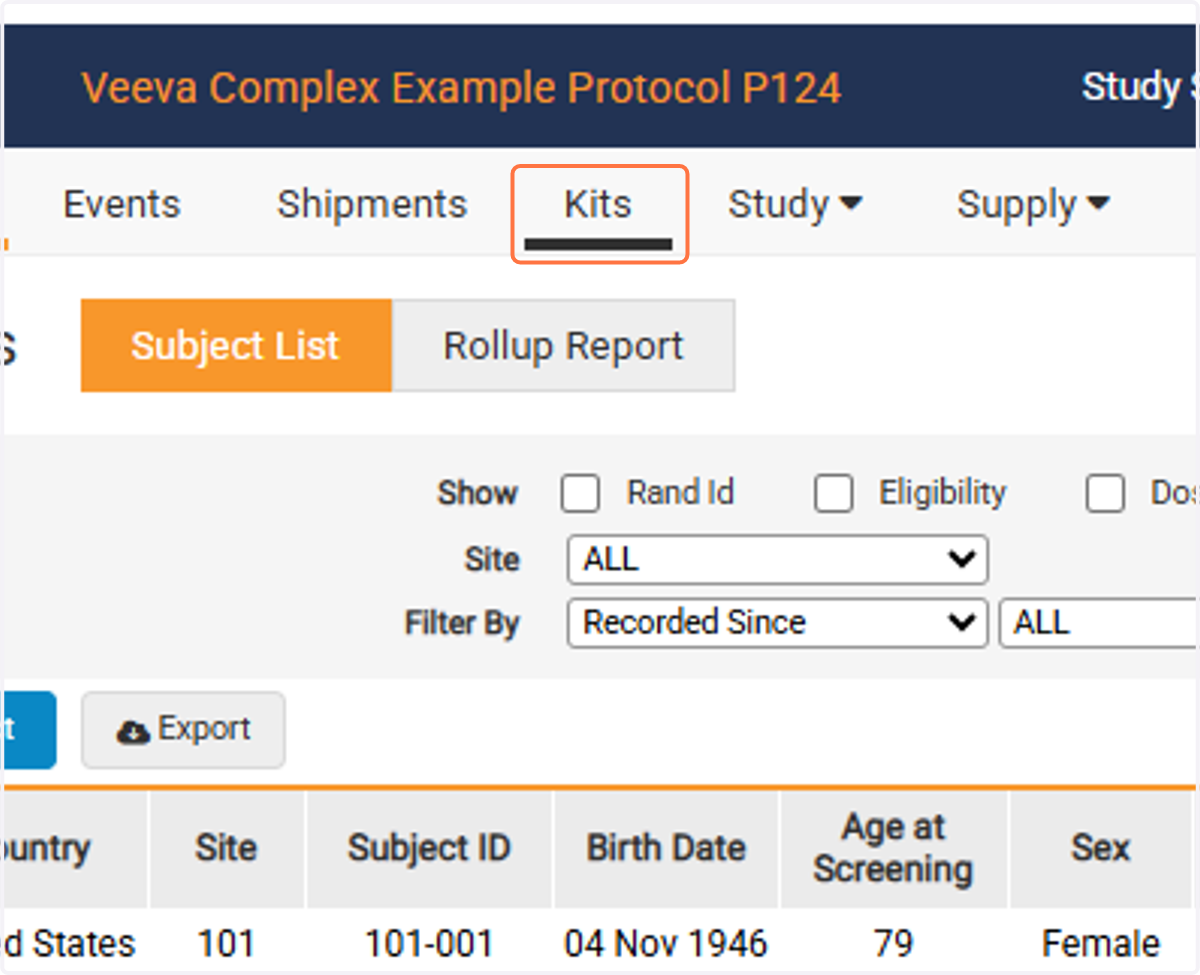Click the Veeva Complex Example Protocol title
The image size is (1200, 975).
[461, 88]
